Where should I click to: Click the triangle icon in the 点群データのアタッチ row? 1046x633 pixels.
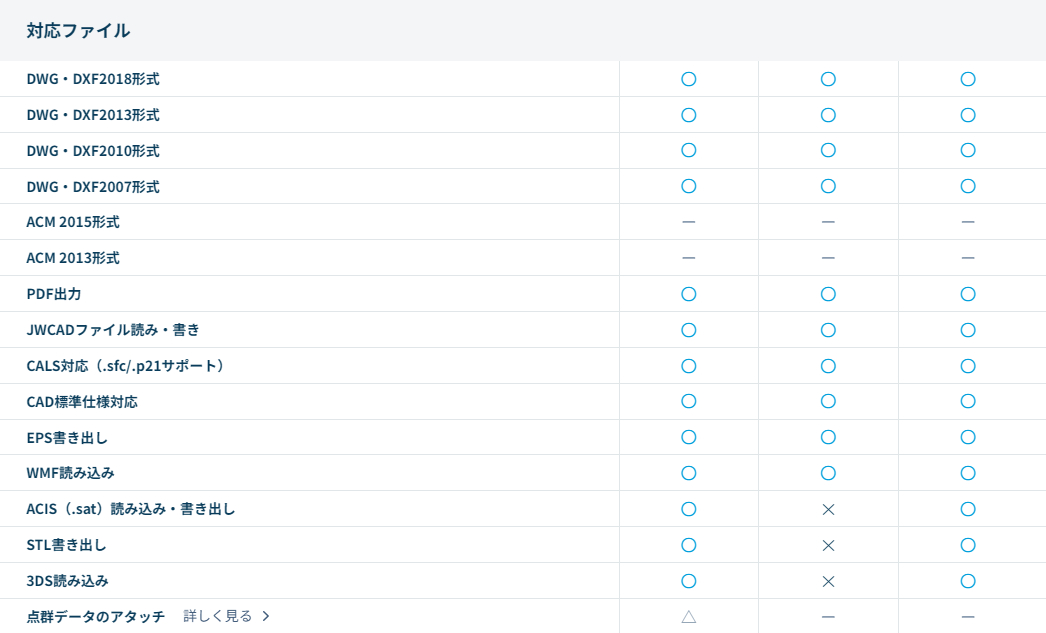tap(688, 617)
